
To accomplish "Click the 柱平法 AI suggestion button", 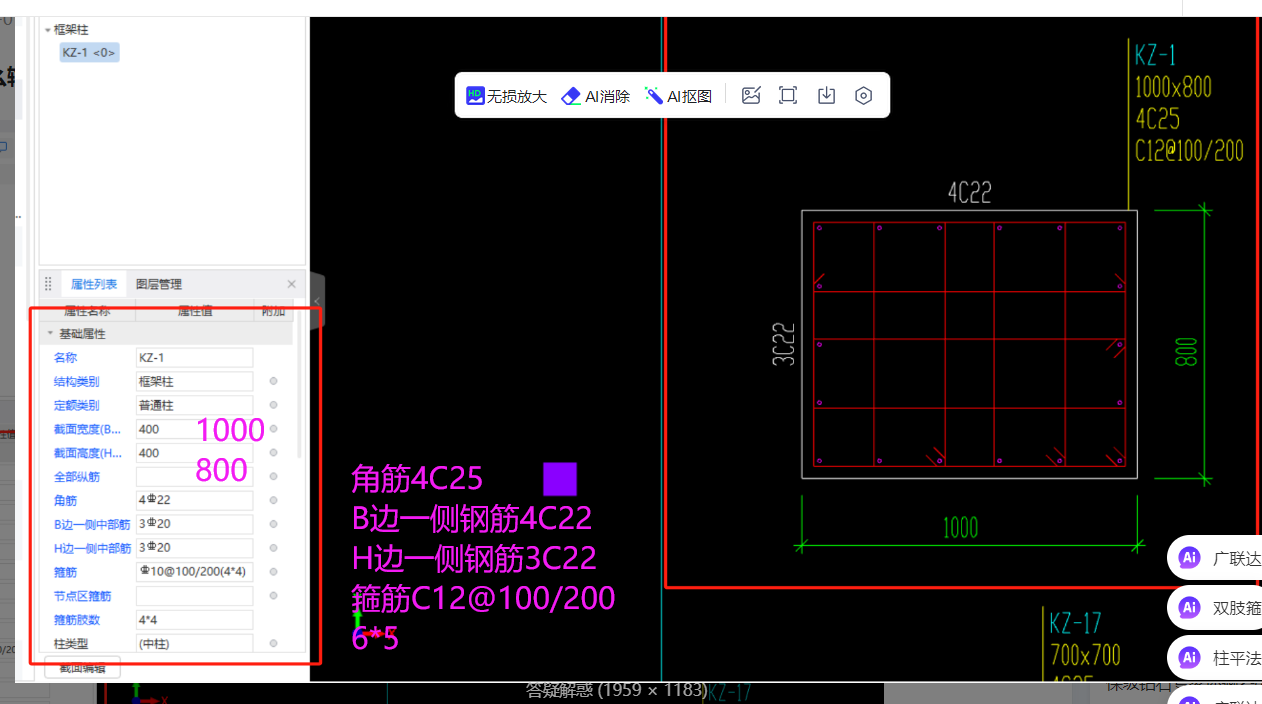I will [1215, 657].
